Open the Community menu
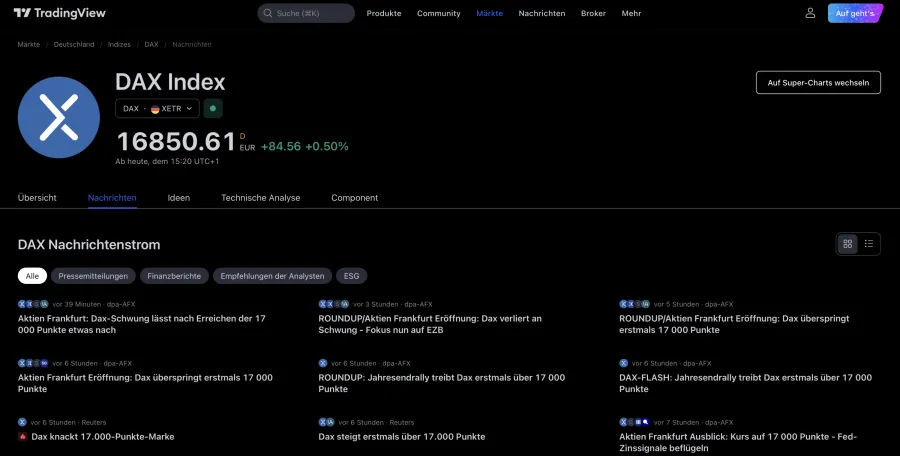This screenshot has width=900, height=456. tap(439, 13)
